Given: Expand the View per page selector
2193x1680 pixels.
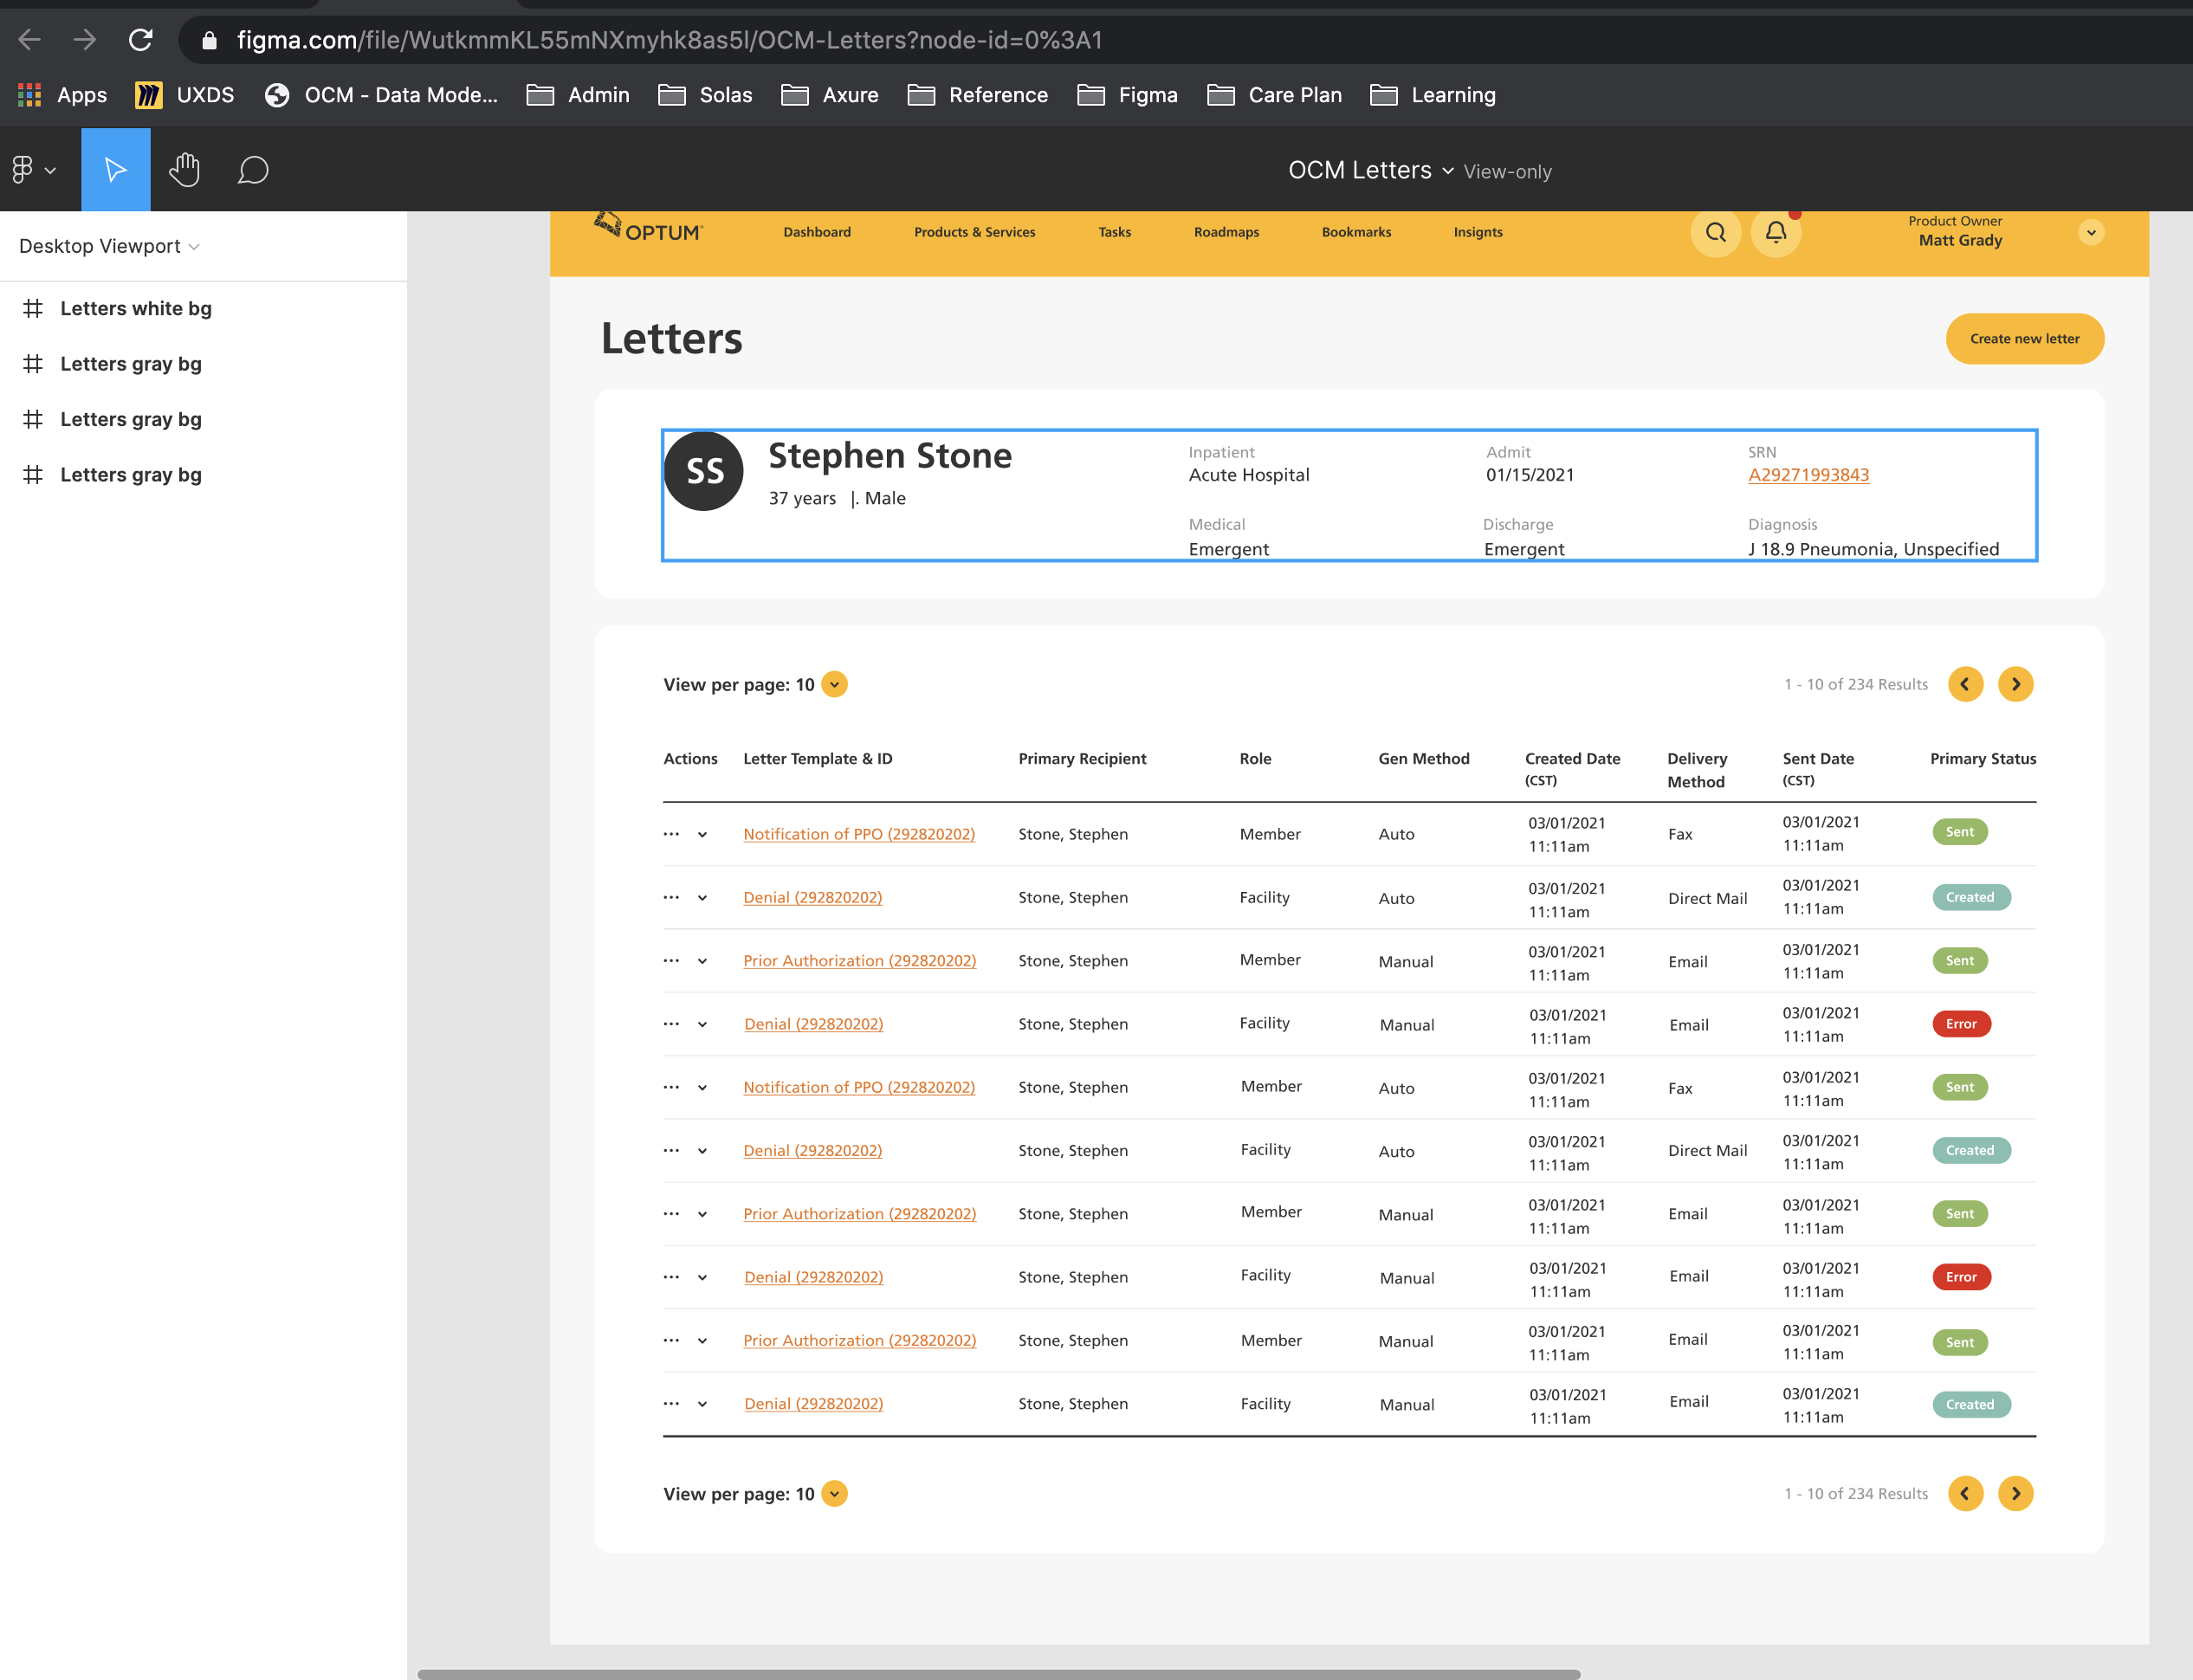Looking at the screenshot, I should click(833, 684).
